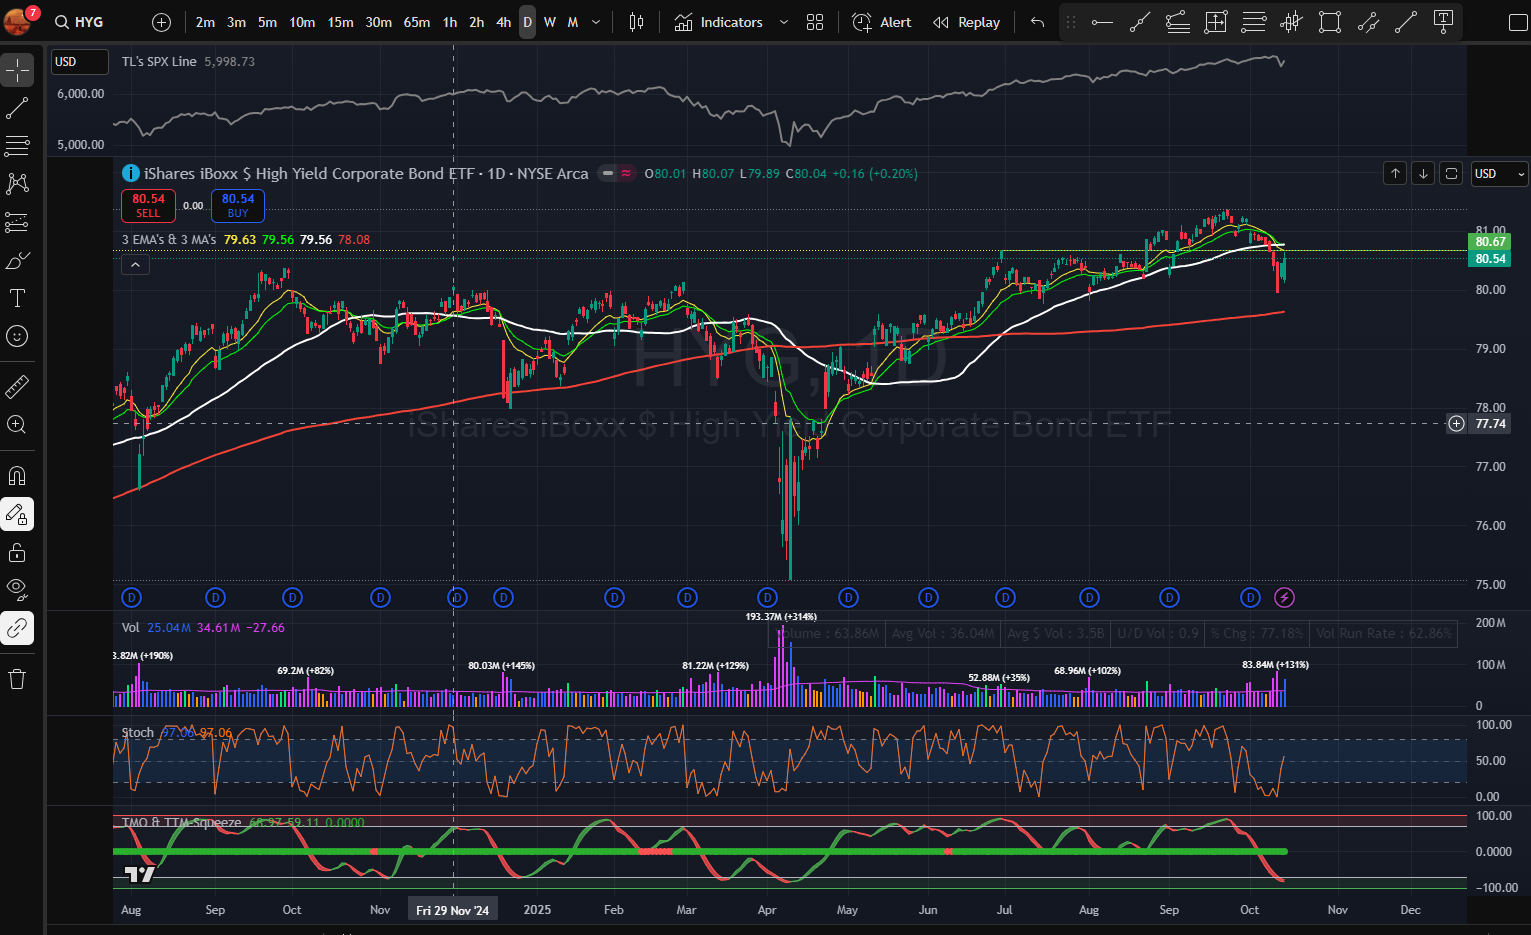The height and width of the screenshot is (935, 1531).
Task: Click the plus icon at 77.74 price label
Action: pos(1456,424)
